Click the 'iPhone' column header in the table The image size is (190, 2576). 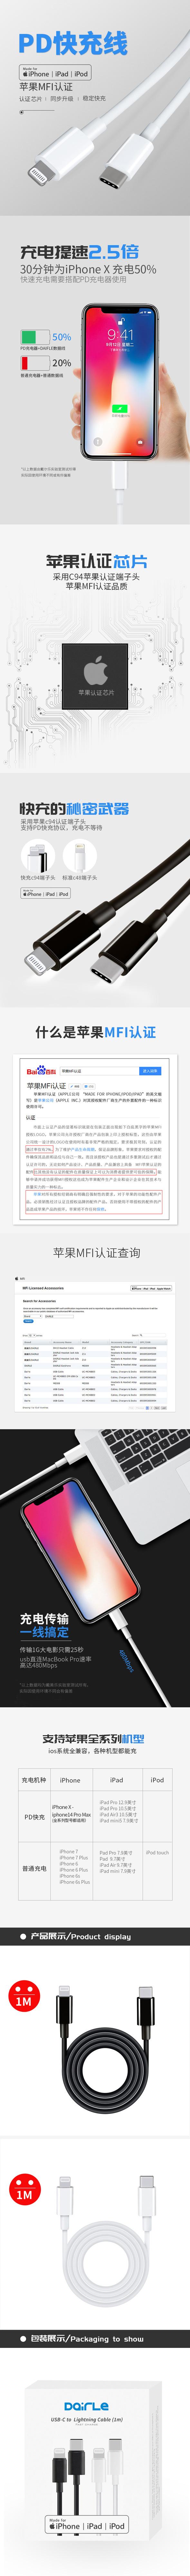pos(70,1780)
